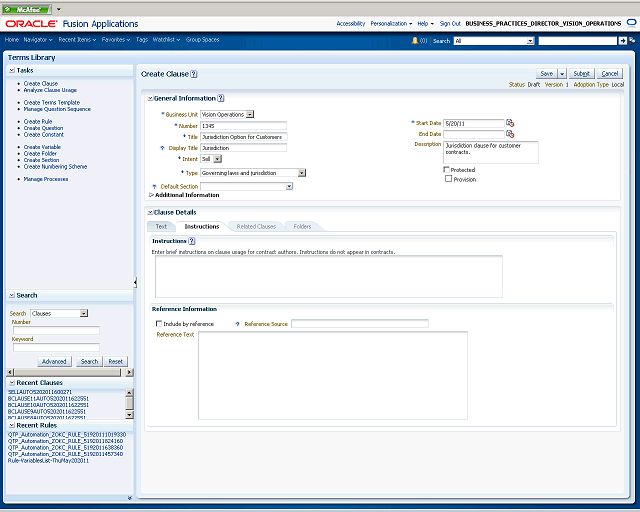
Task: Open Create Numbering Scheme link
Action: 56,167
